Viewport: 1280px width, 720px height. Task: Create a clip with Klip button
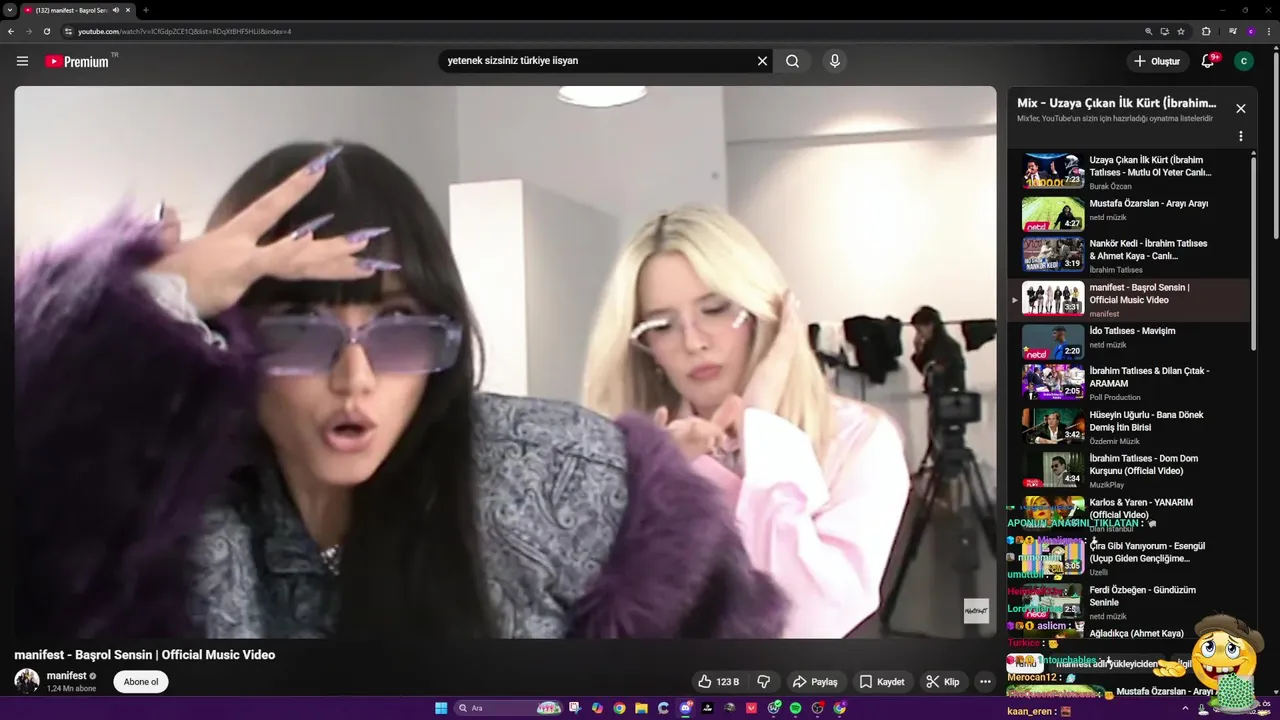pos(943,682)
